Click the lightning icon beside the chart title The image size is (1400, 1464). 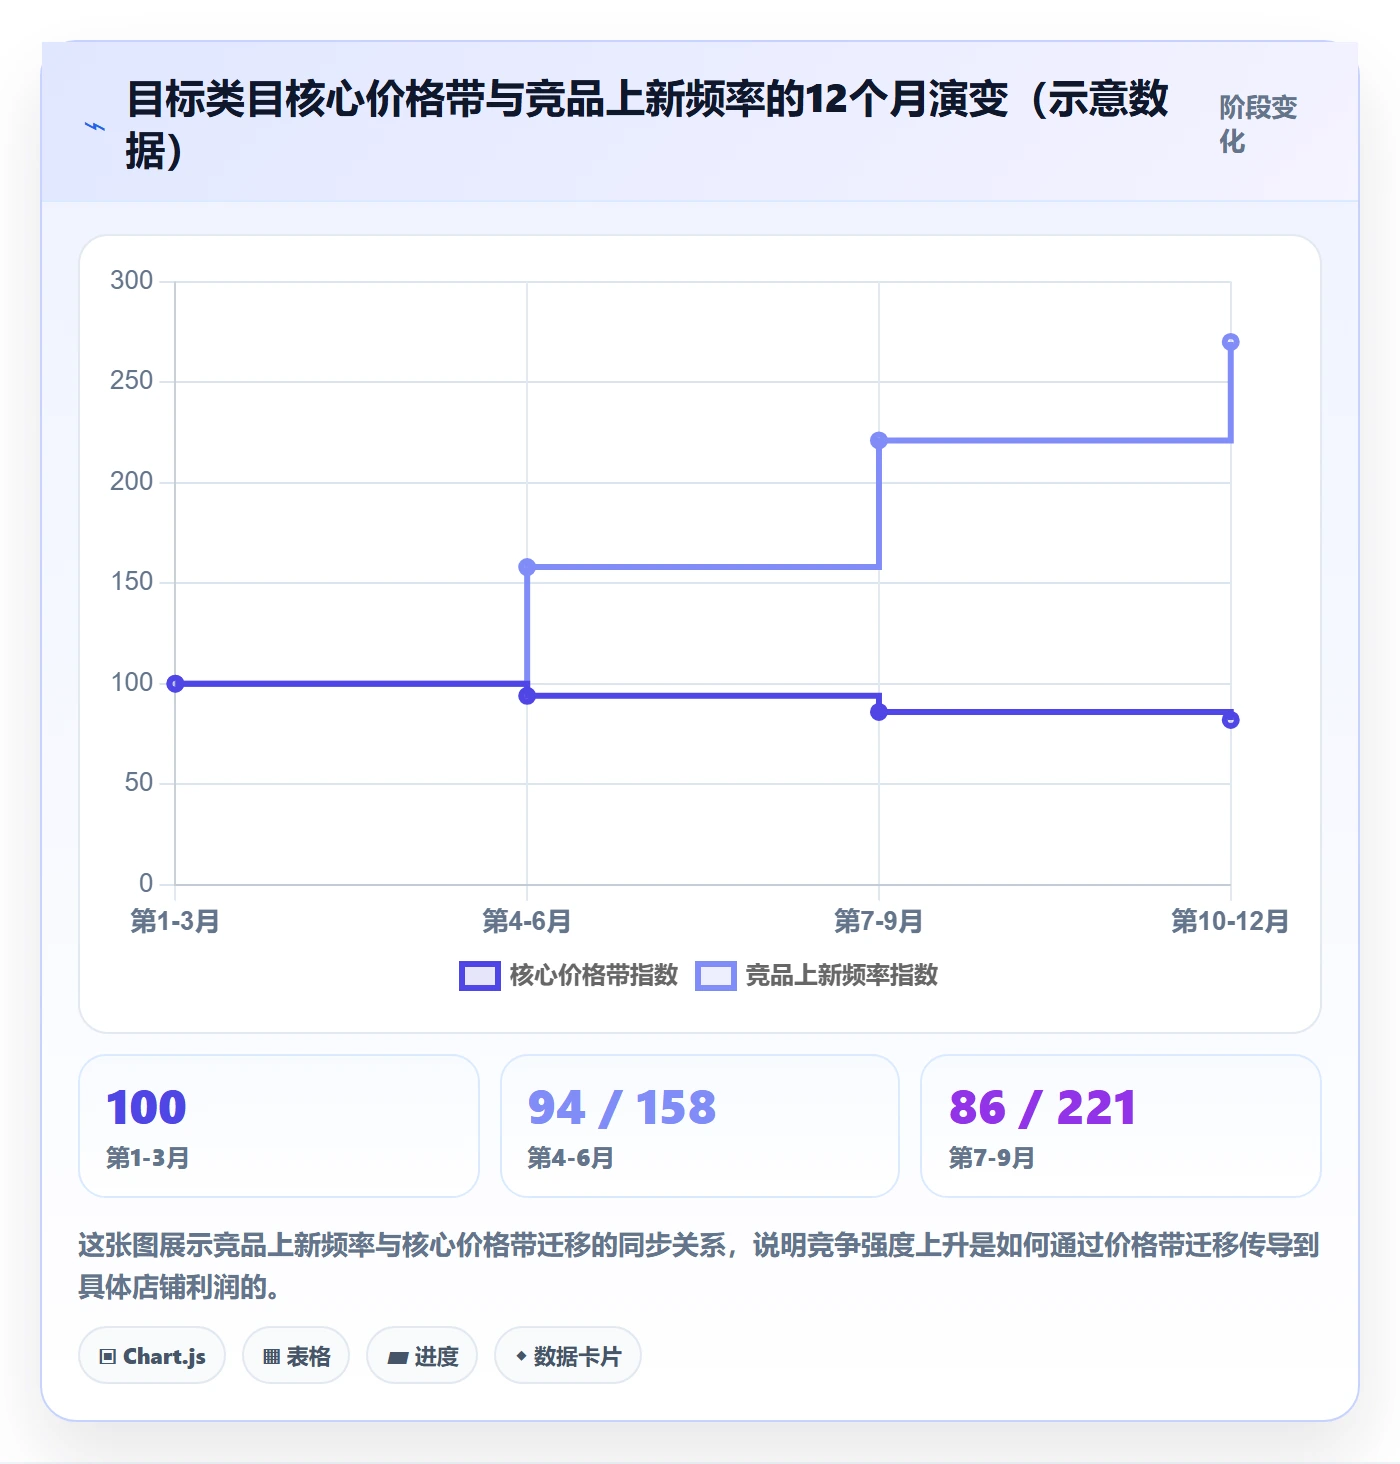pos(95,127)
